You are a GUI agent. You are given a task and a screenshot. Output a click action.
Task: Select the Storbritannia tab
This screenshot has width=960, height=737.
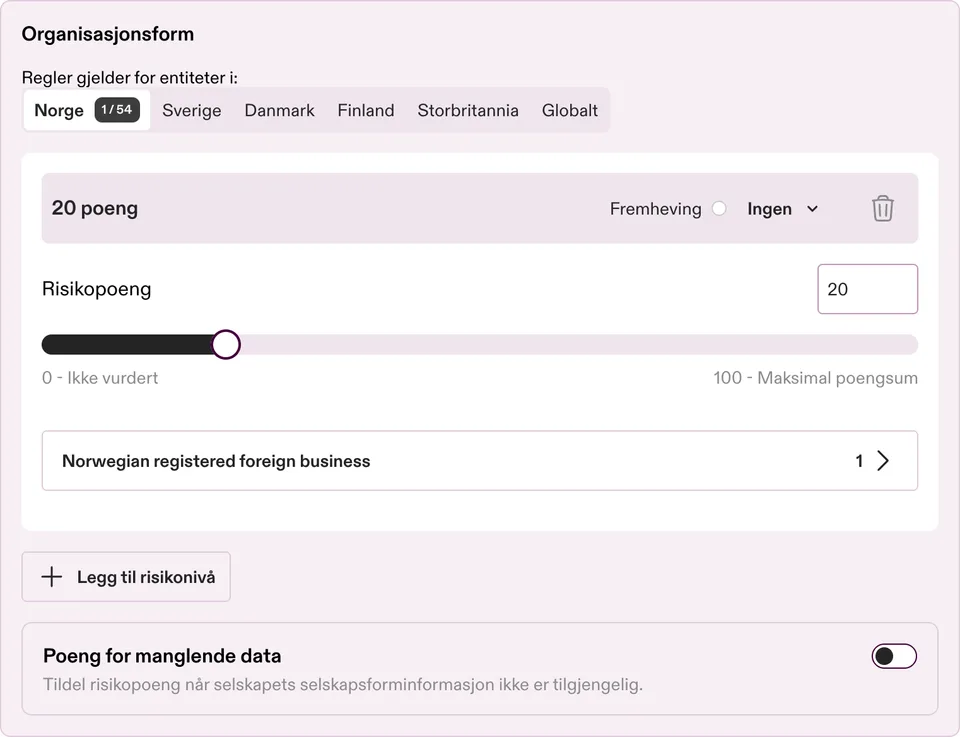[x=468, y=110]
